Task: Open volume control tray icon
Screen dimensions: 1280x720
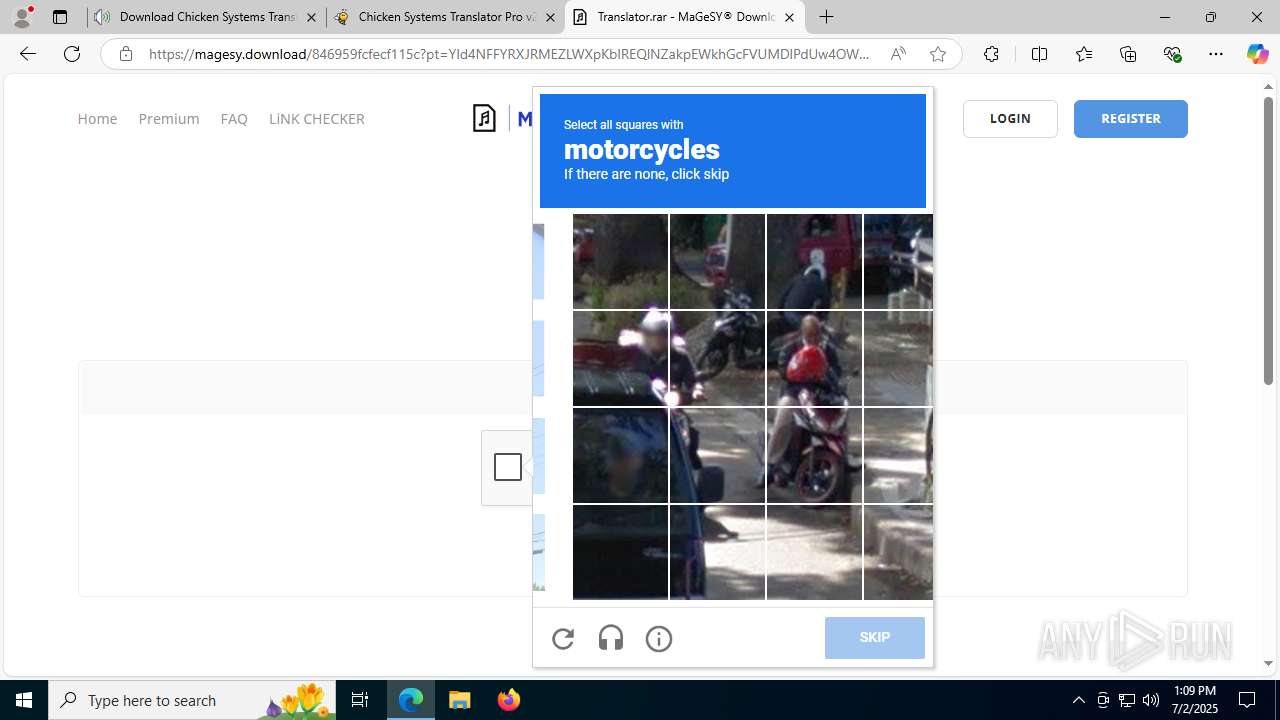Action: [1151, 700]
